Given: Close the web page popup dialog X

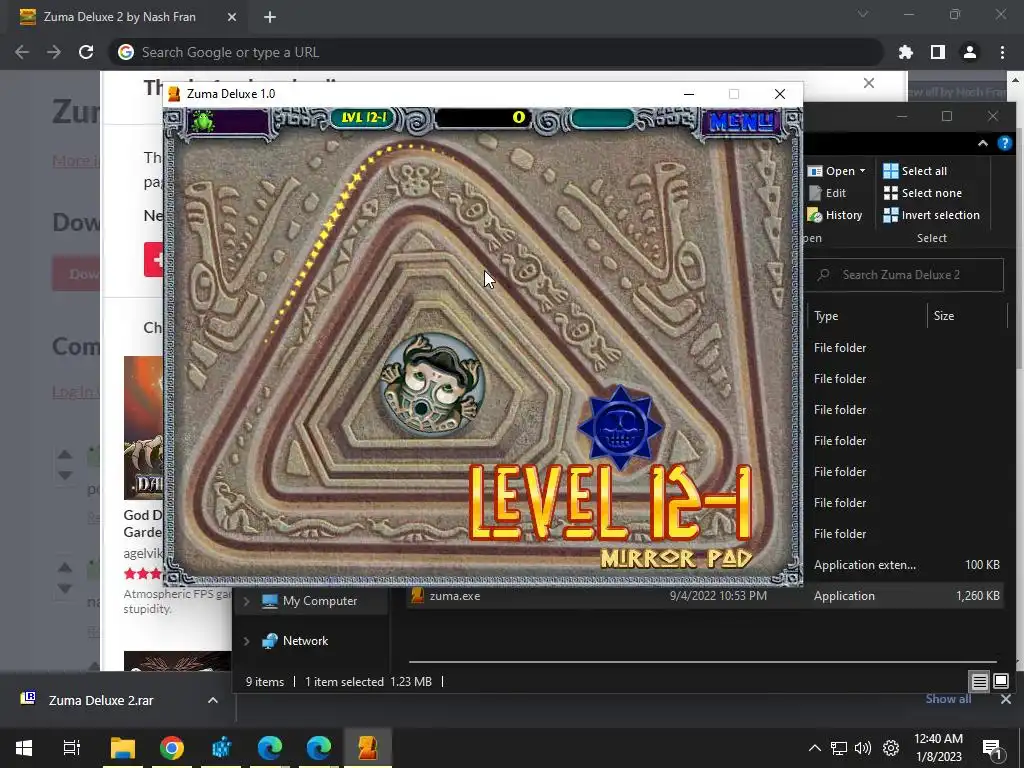Looking at the screenshot, I should tap(869, 83).
